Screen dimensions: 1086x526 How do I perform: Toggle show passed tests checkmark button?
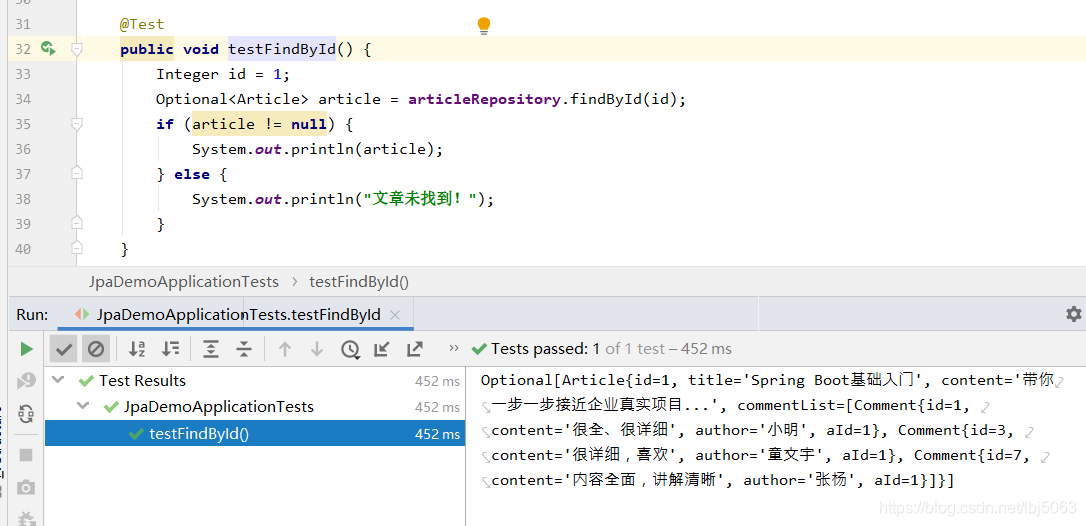pos(64,349)
